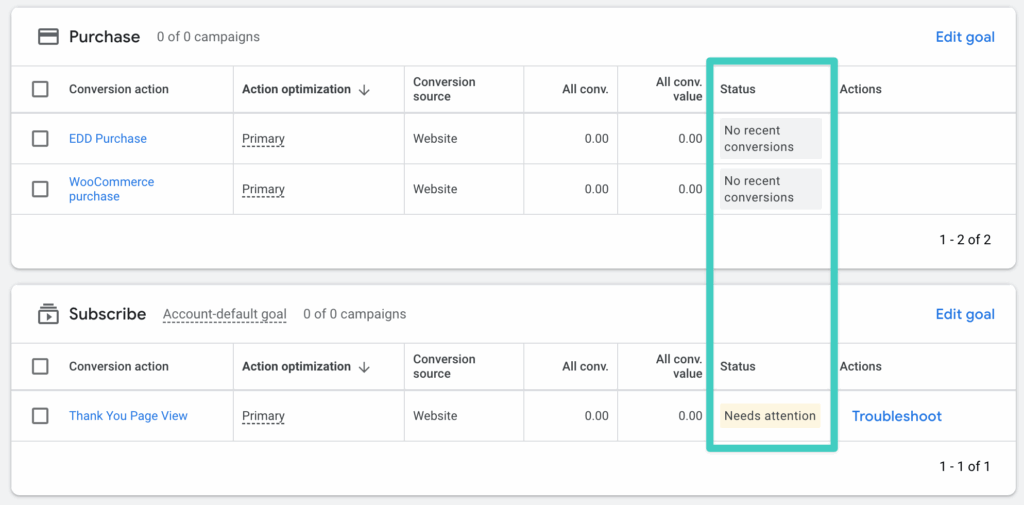Click the Needs attention status badge
The image size is (1024, 505).
tap(770, 415)
